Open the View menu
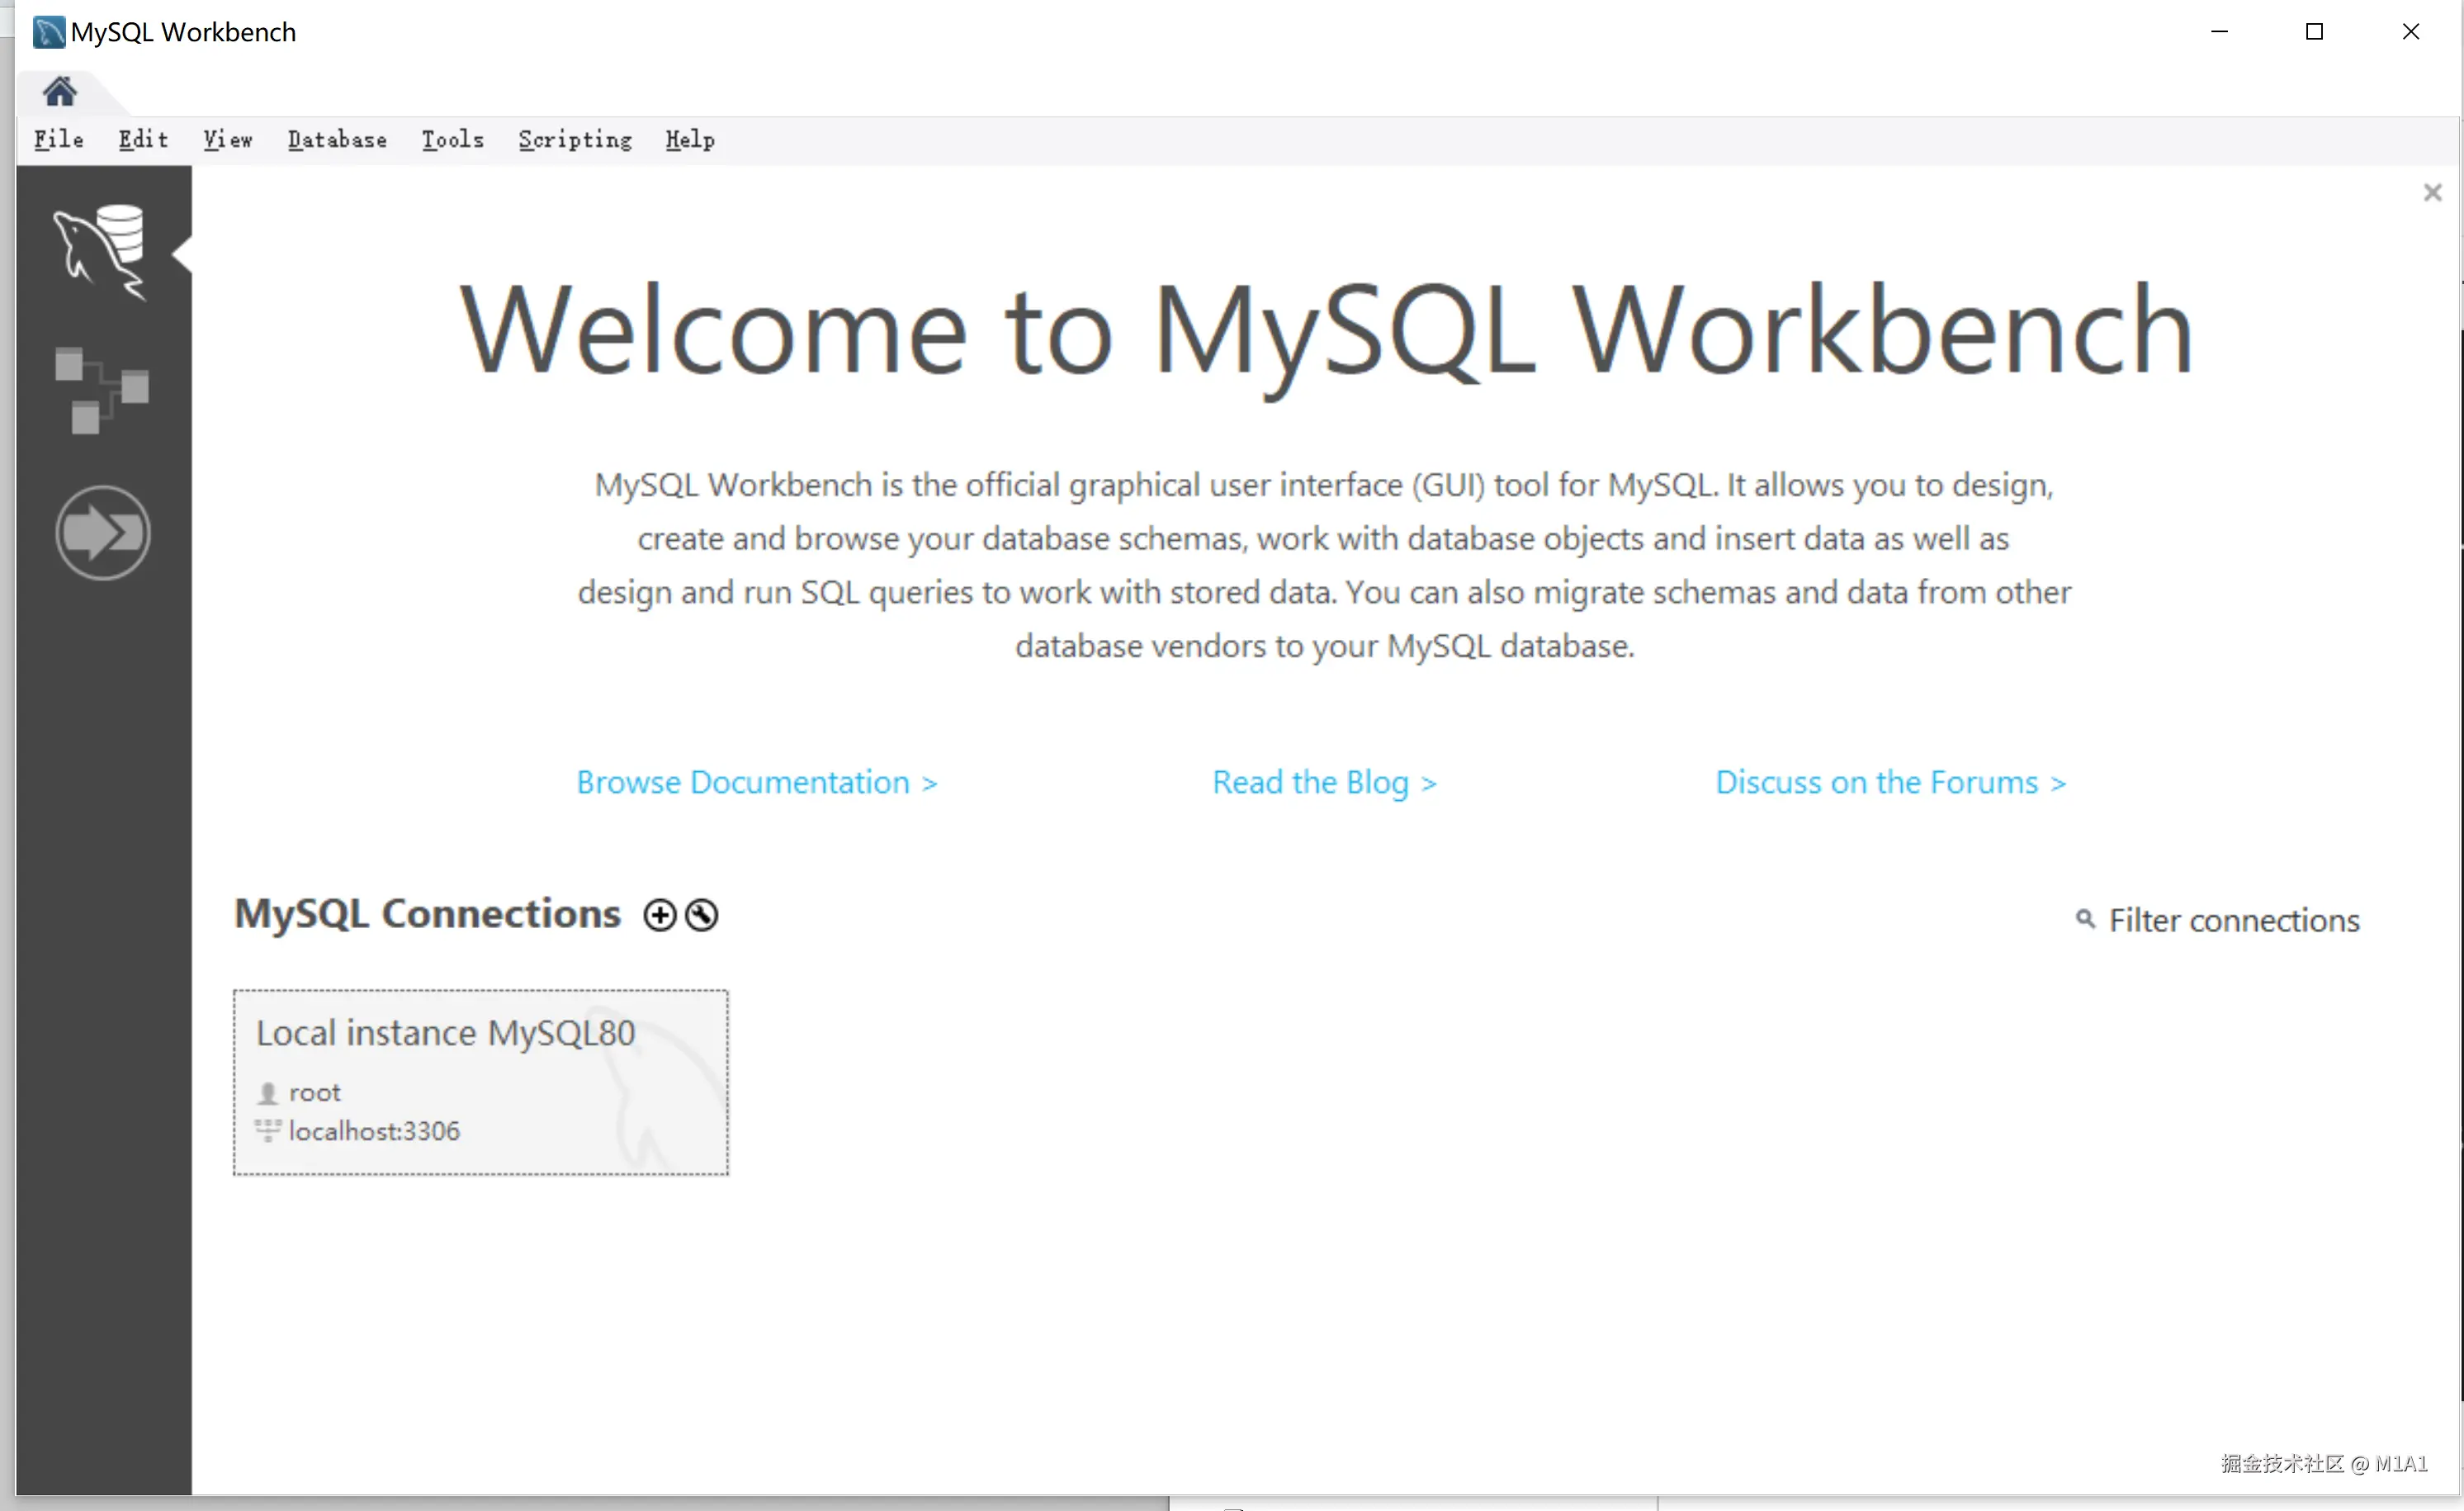2464x1511 pixels. click(228, 140)
